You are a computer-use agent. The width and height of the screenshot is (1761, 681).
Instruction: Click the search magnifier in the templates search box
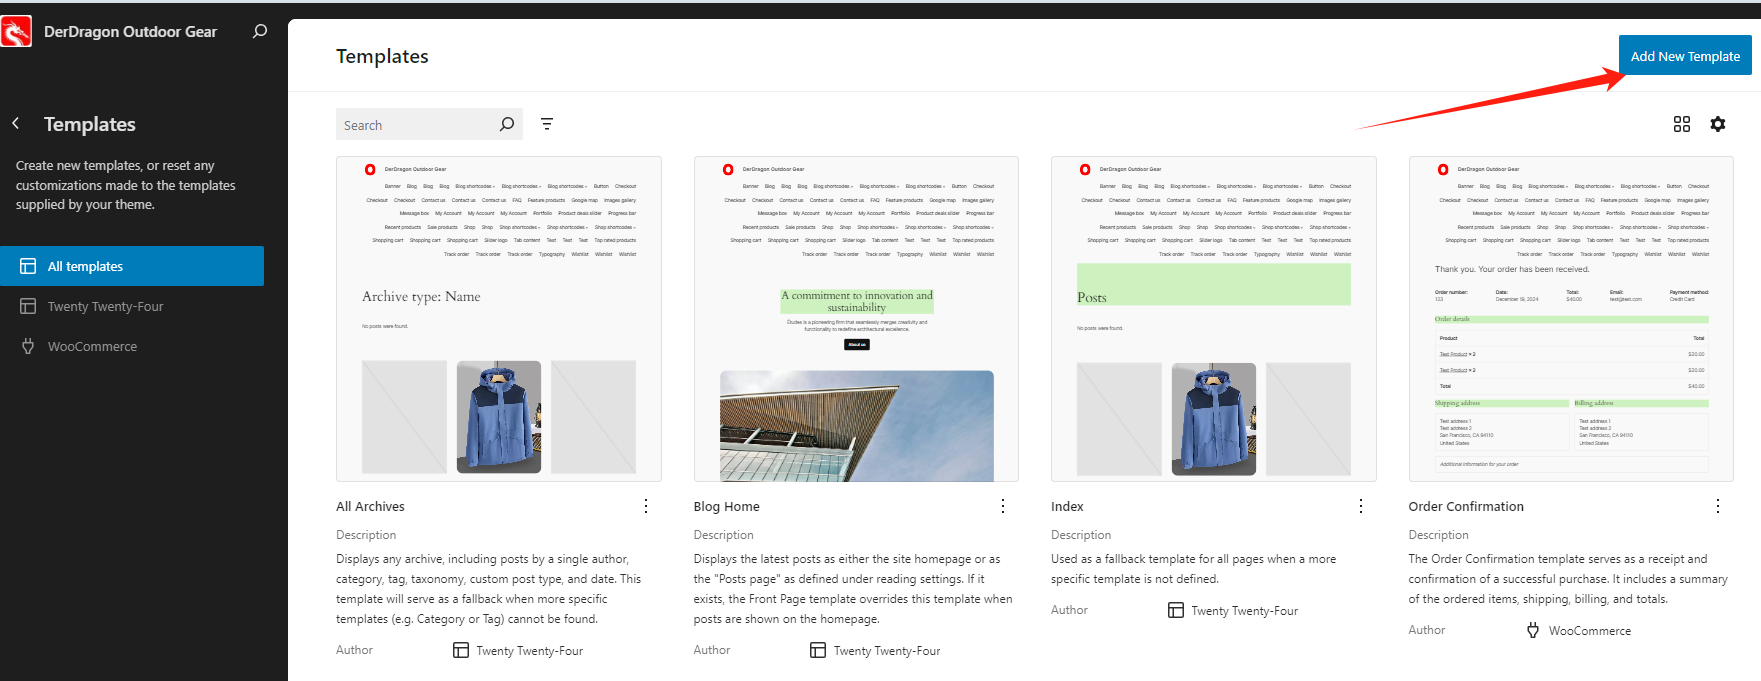coord(507,124)
